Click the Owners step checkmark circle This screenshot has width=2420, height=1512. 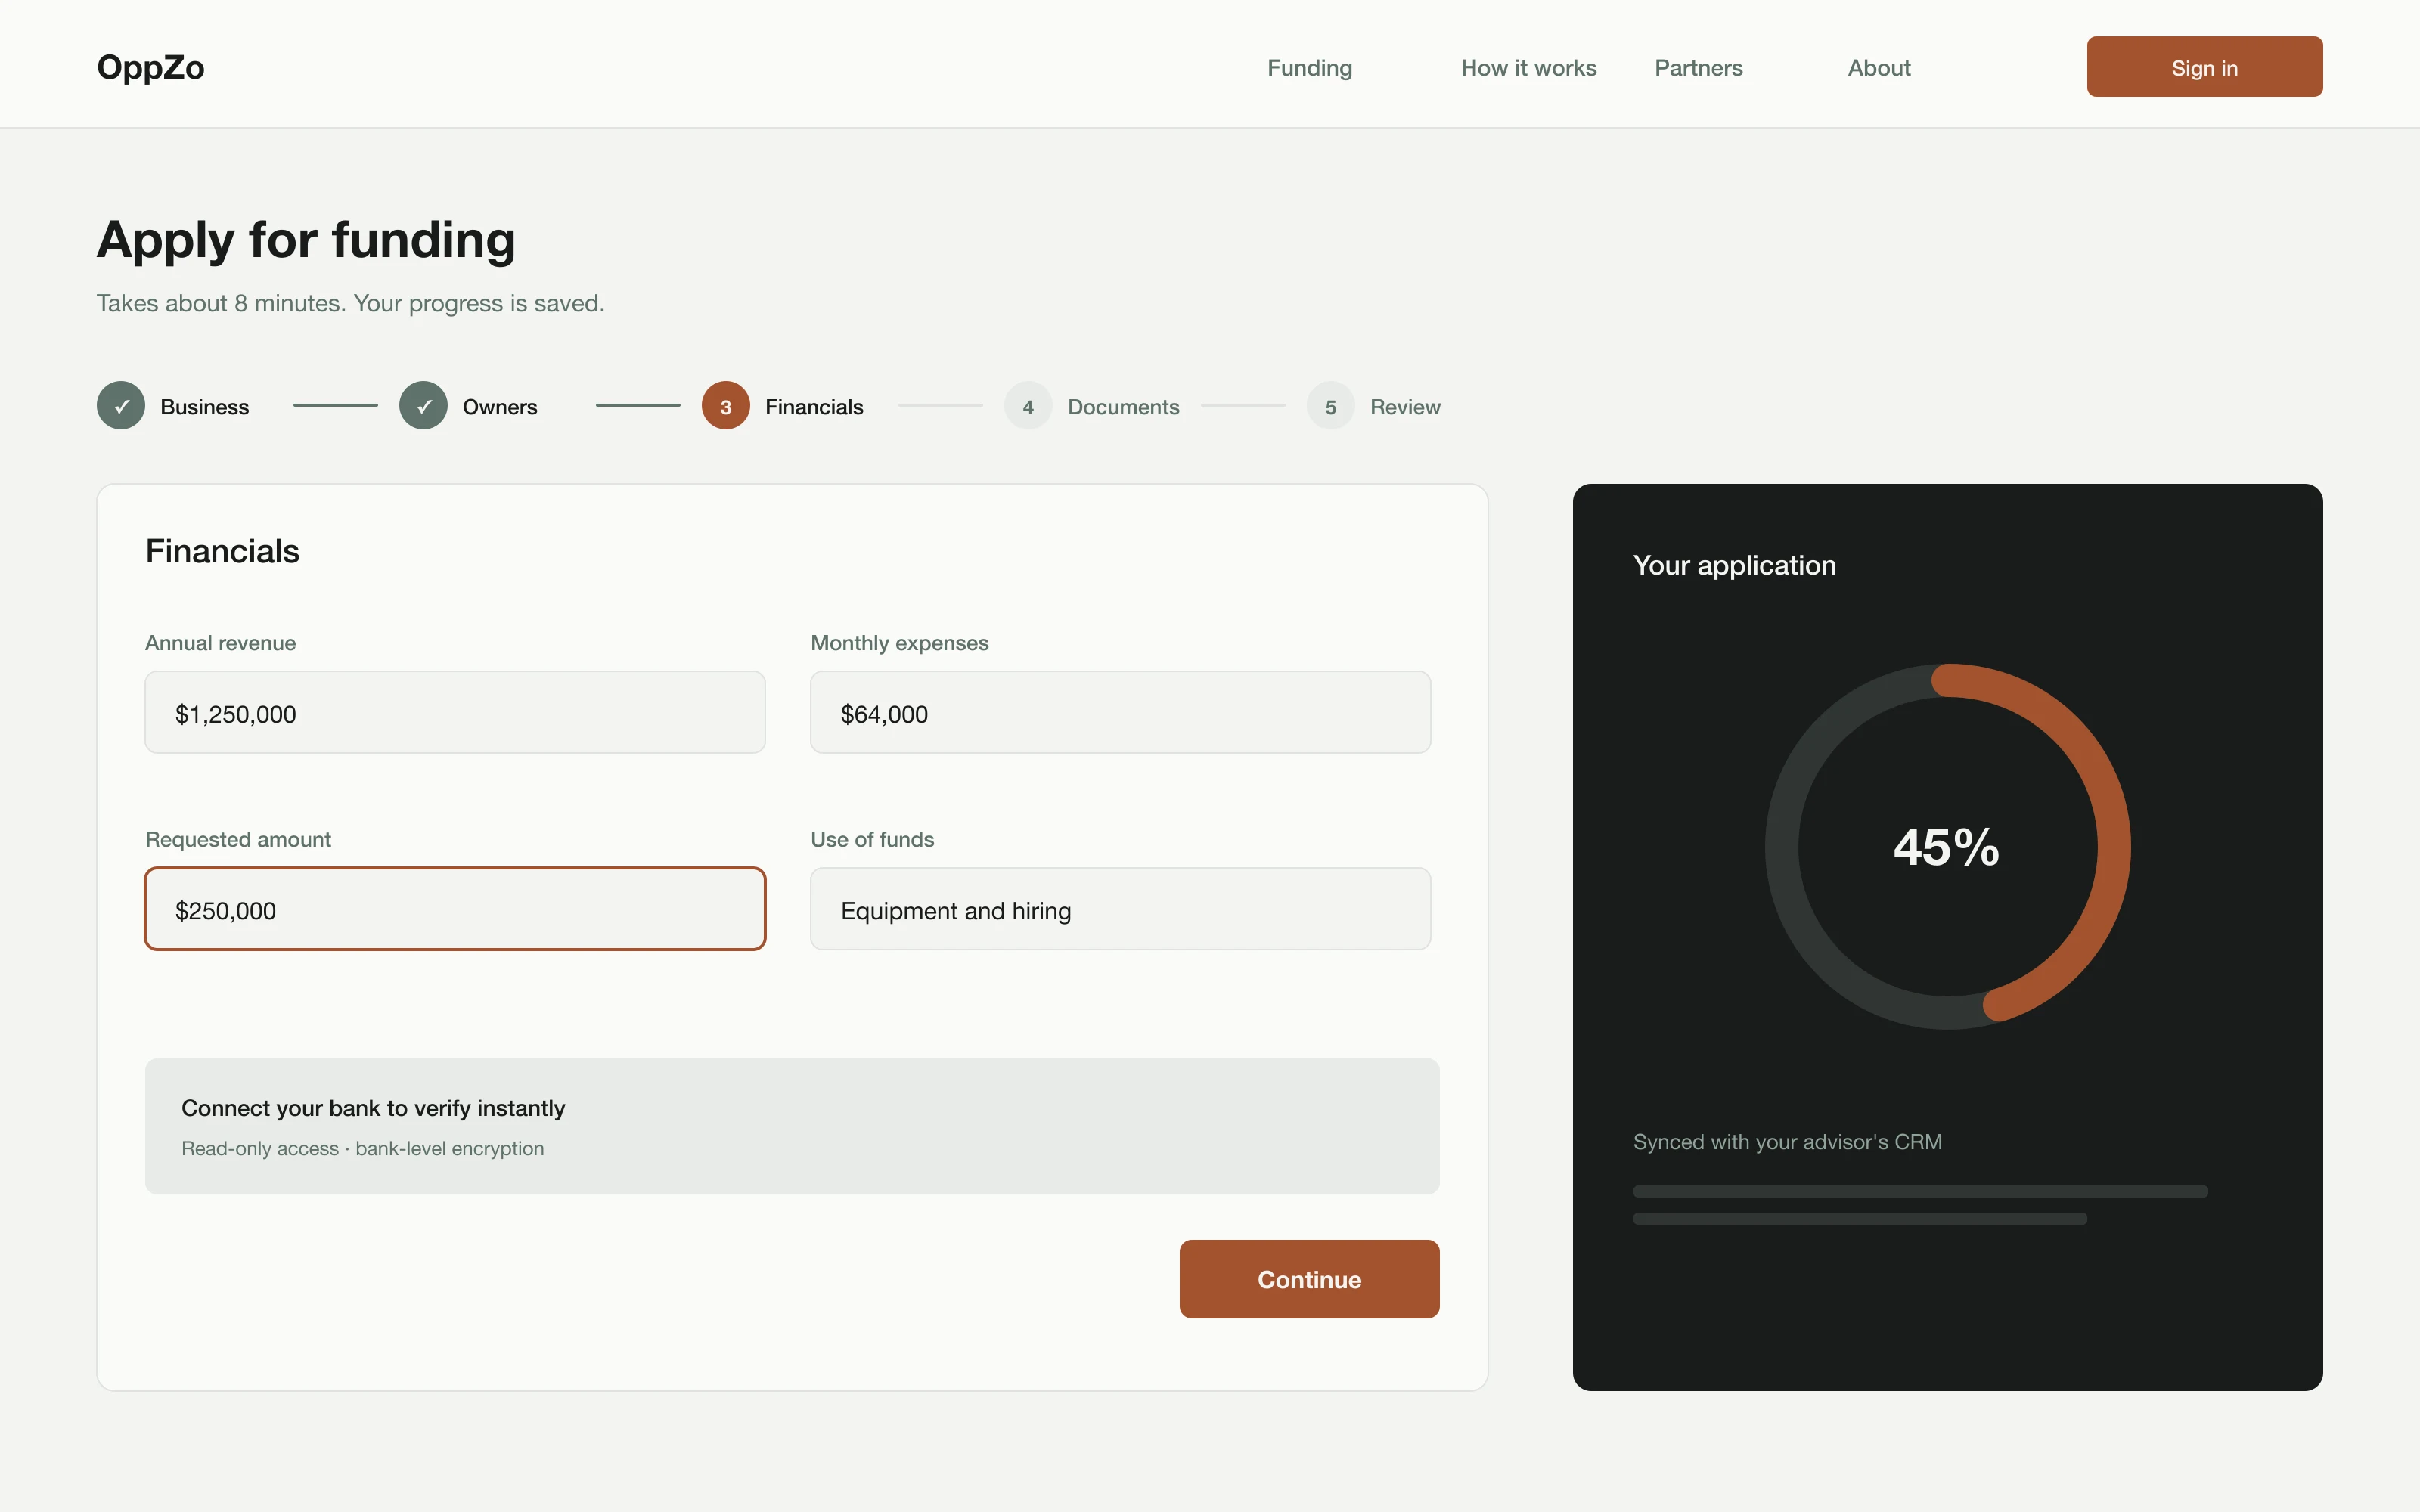click(423, 406)
